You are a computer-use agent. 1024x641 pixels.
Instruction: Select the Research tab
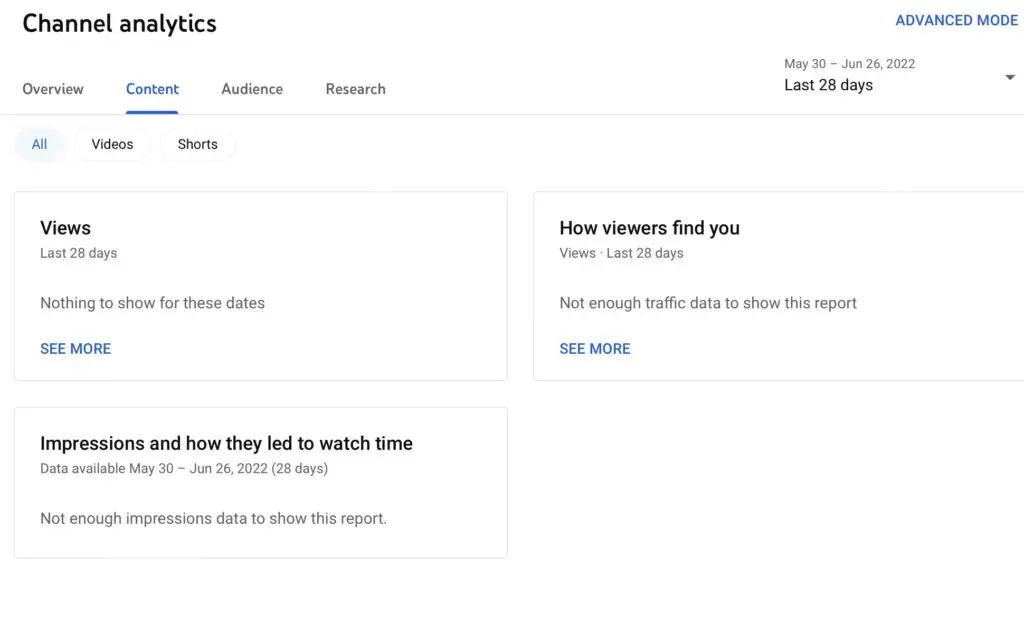click(x=355, y=89)
